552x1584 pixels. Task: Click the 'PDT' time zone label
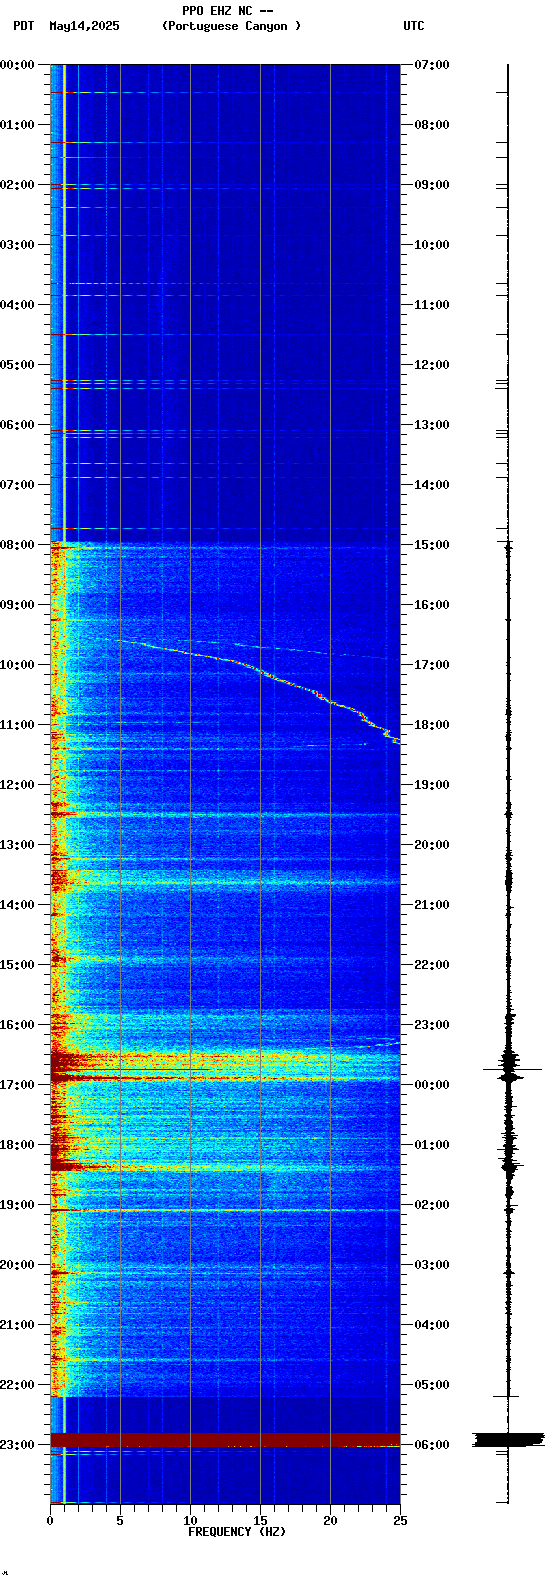[x=24, y=26]
